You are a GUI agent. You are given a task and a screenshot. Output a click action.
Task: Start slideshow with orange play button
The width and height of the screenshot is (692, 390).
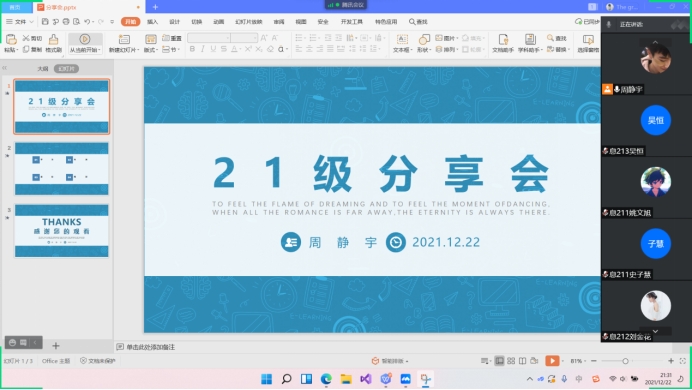[552, 361]
